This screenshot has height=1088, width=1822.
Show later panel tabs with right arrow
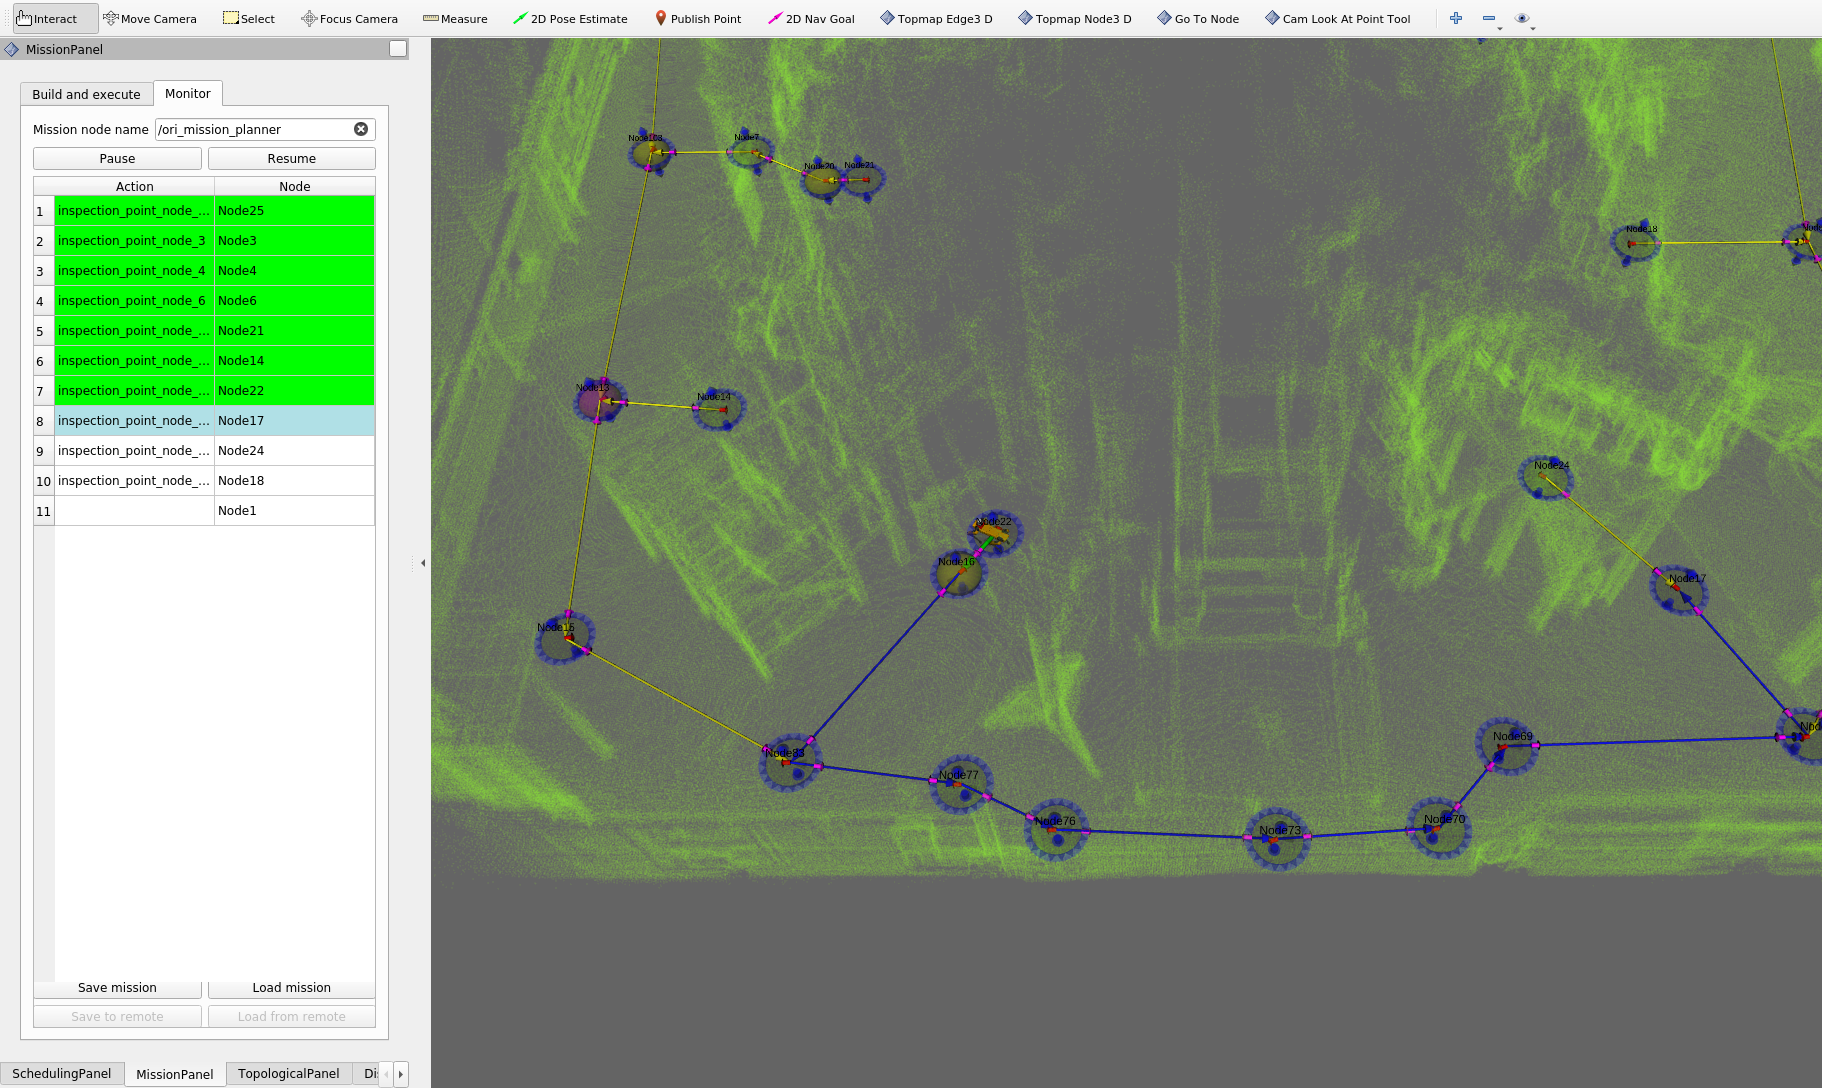401,1074
